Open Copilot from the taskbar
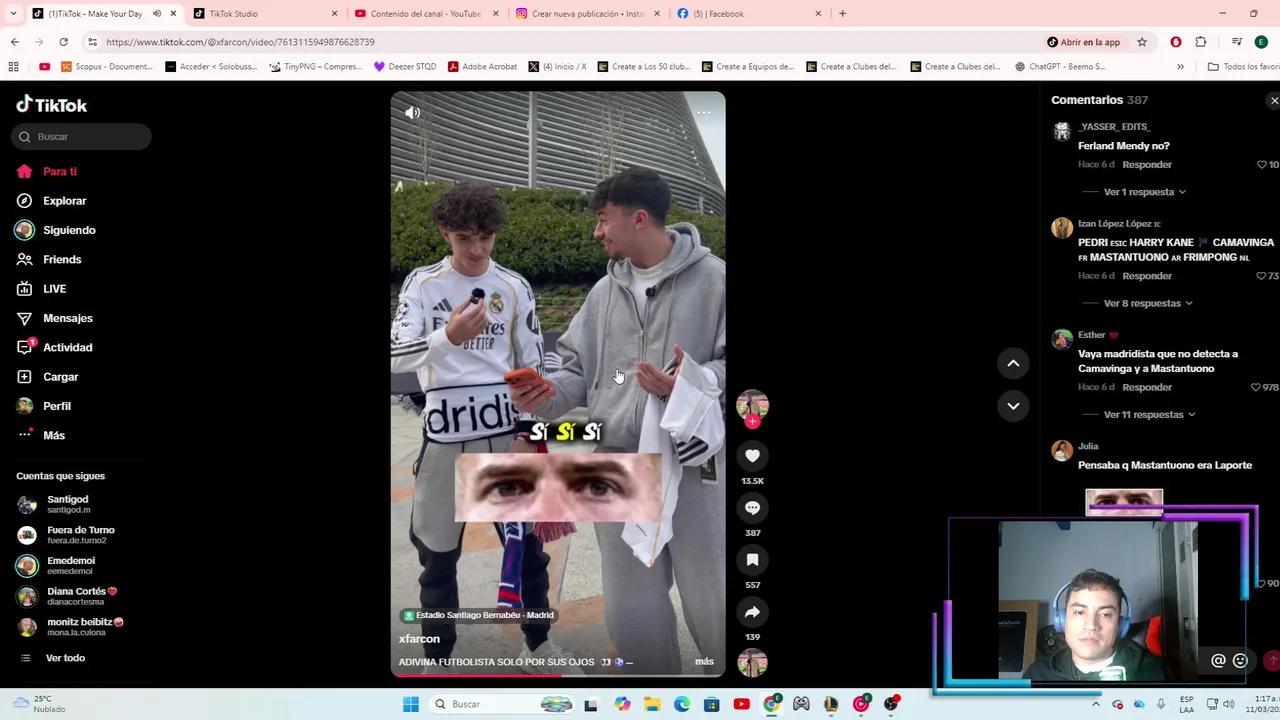 pyautogui.click(x=622, y=704)
